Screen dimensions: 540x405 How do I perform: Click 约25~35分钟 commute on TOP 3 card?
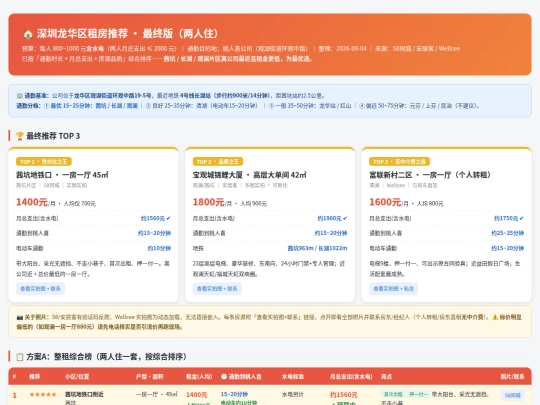pyautogui.click(x=508, y=233)
